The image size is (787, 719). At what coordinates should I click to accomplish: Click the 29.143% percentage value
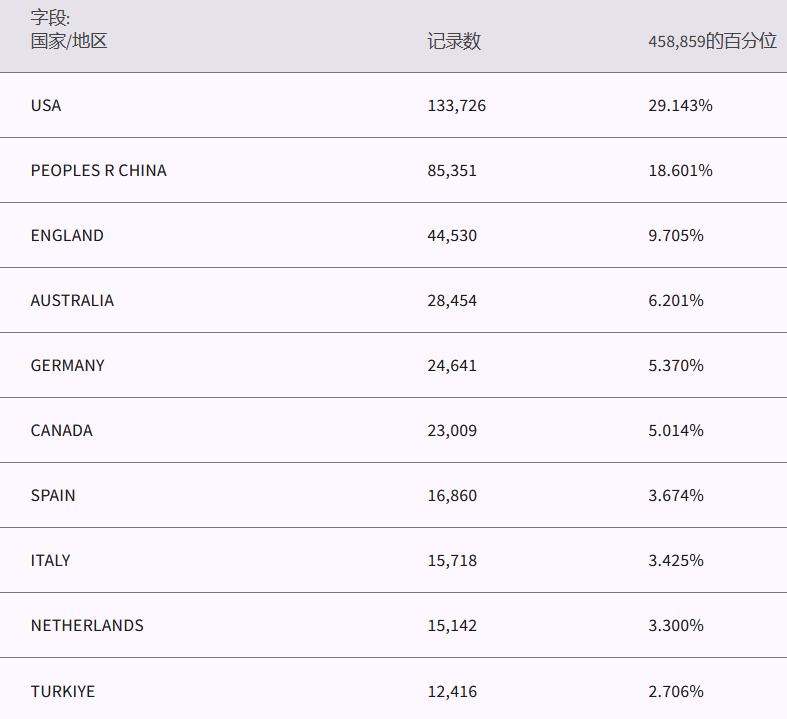(x=680, y=105)
